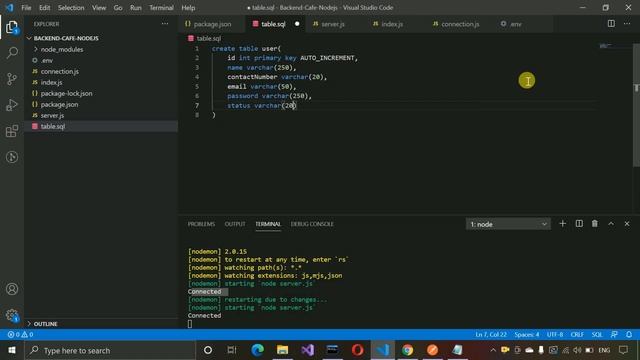Viewport: 640px width, 360px height.
Task: Switch to connection.js editor tab
Action: (x=460, y=24)
